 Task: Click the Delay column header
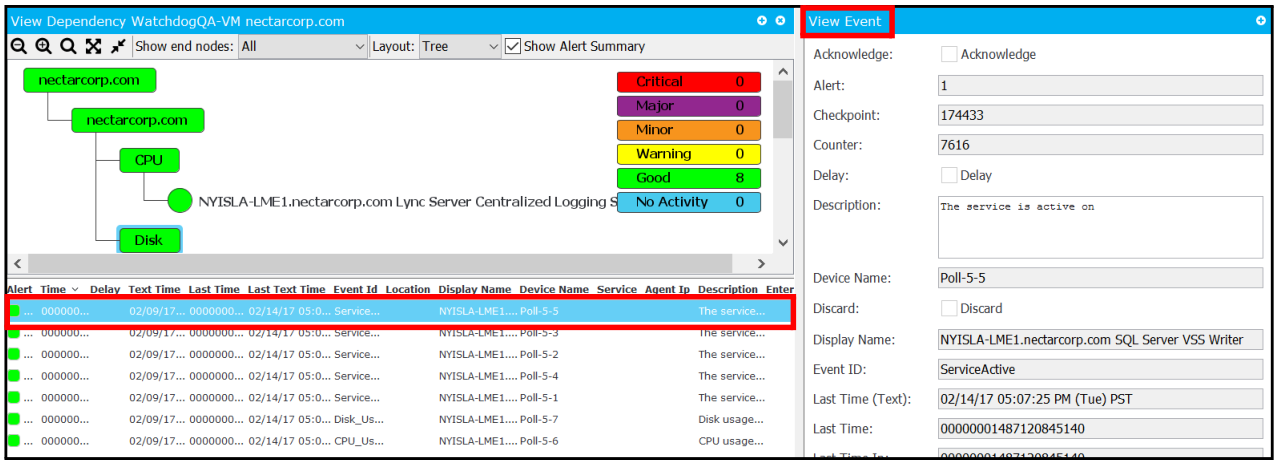(105, 290)
